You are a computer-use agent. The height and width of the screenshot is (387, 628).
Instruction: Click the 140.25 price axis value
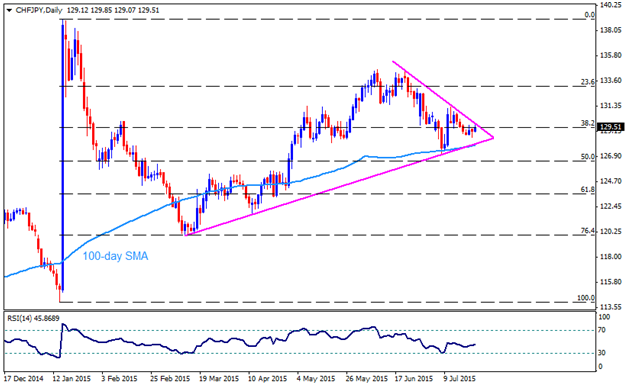(x=611, y=5)
